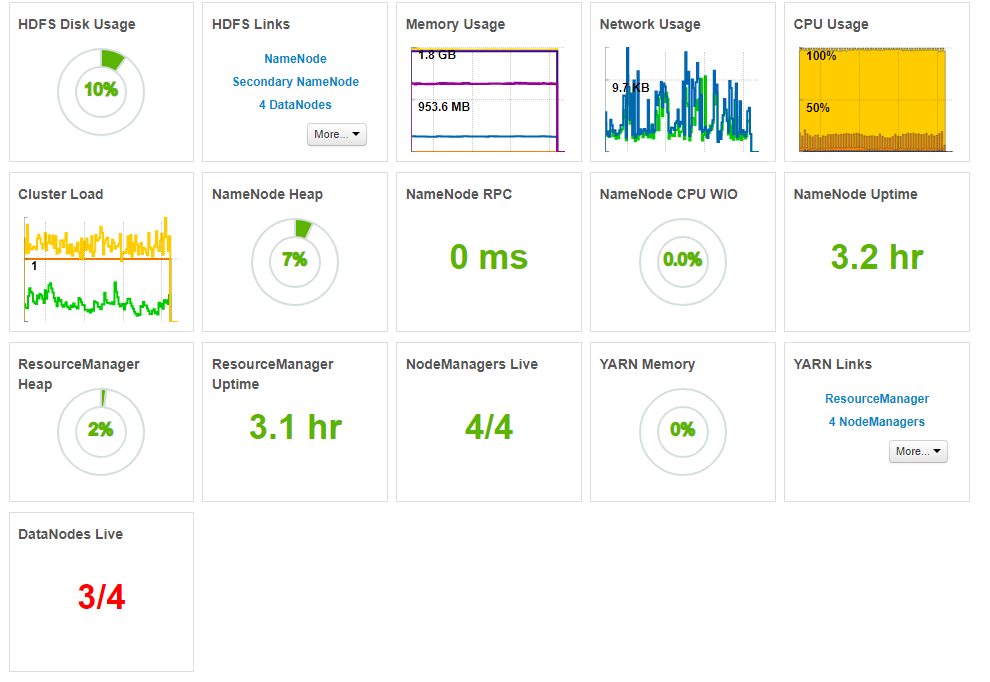990x682 pixels.
Task: Open the 4 NodeManagers link
Action: pos(876,422)
